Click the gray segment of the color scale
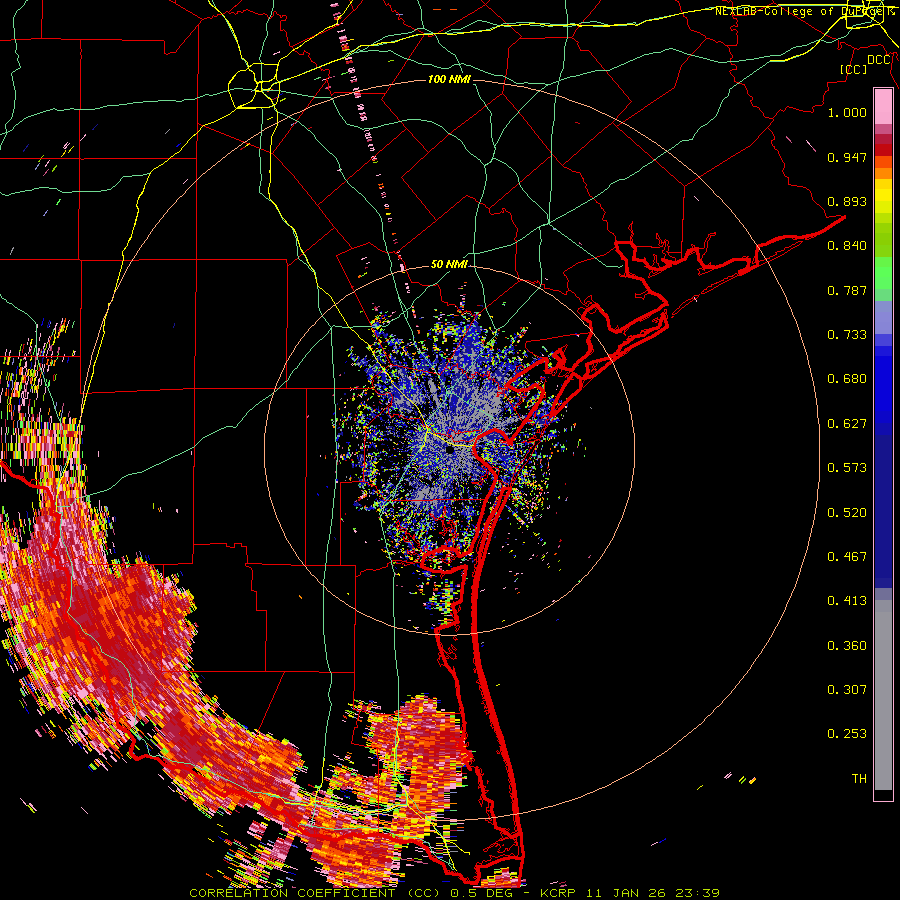 [x=883, y=695]
